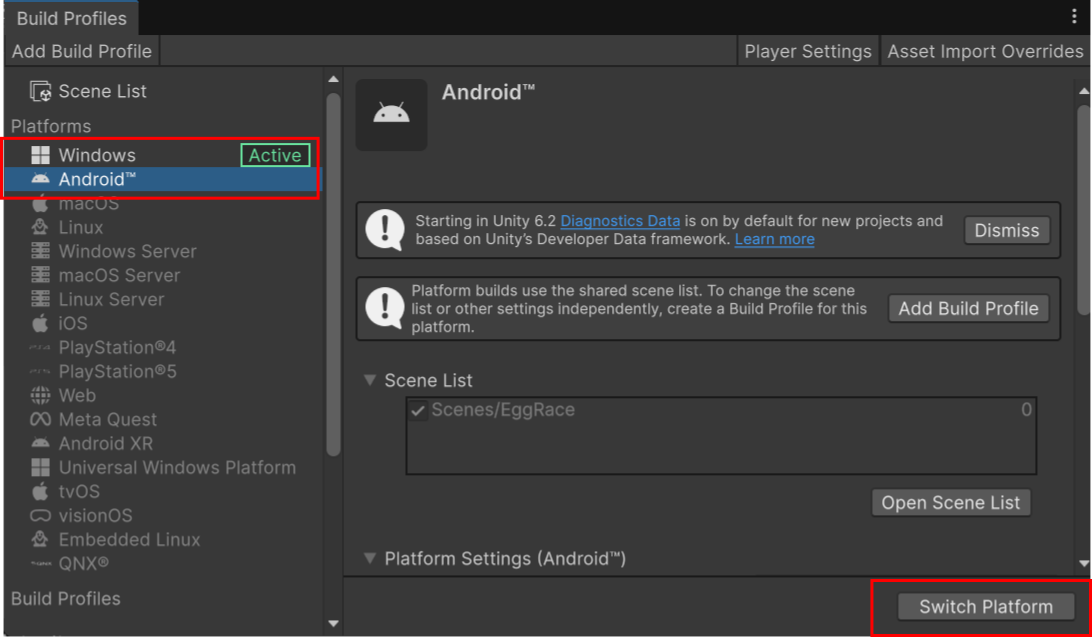Screen dimensions: 1092x637
Task: Click the large Android header icon
Action: point(391,115)
